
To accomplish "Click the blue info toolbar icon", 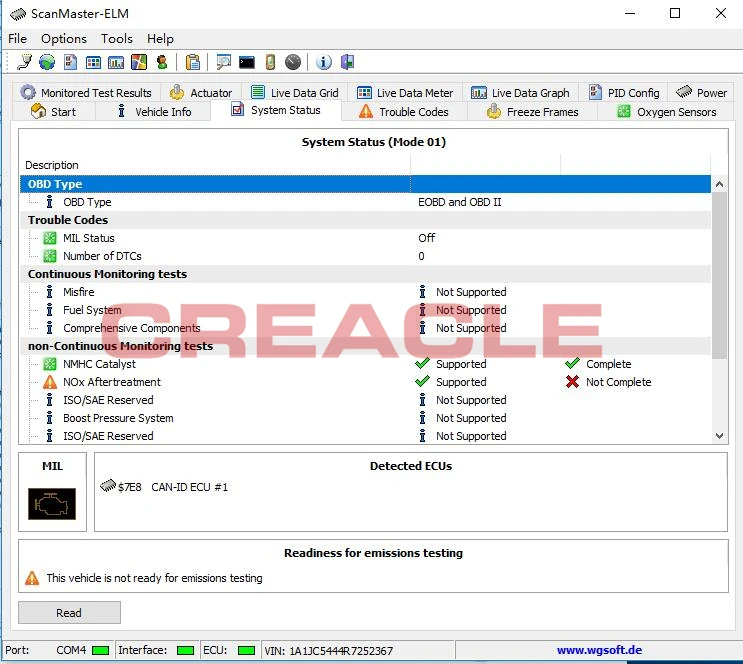I will [x=324, y=62].
